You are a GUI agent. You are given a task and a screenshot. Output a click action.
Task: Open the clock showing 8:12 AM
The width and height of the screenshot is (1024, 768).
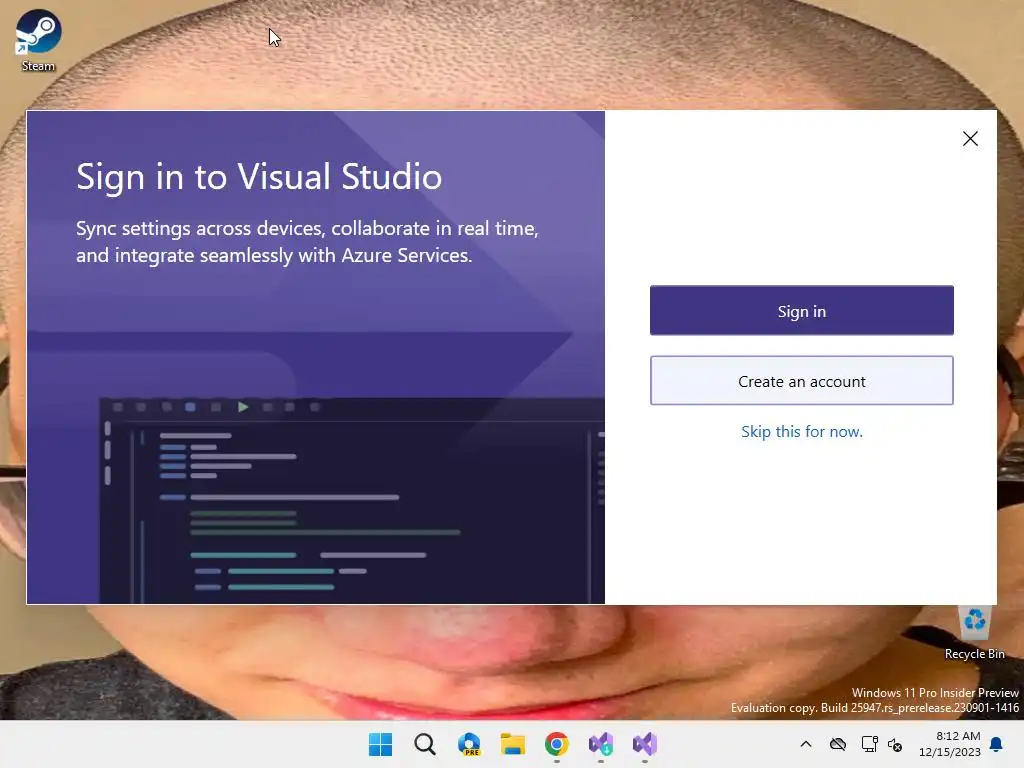[950, 744]
